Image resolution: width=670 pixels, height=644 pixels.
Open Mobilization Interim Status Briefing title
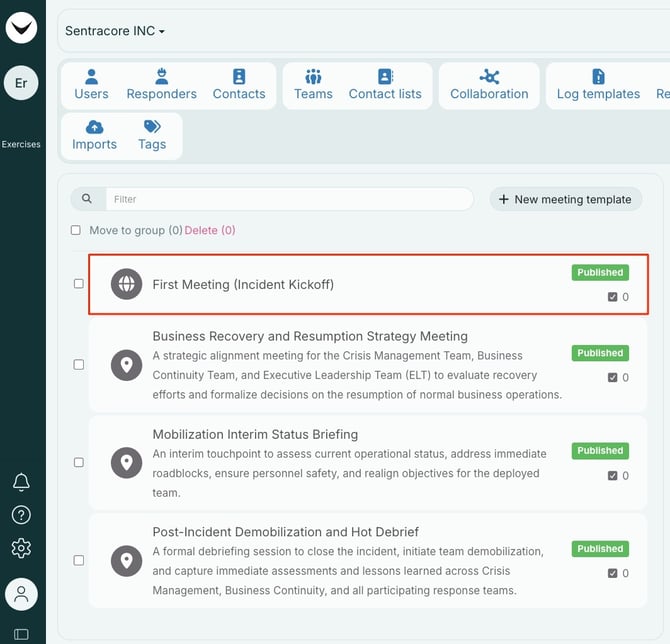point(255,434)
